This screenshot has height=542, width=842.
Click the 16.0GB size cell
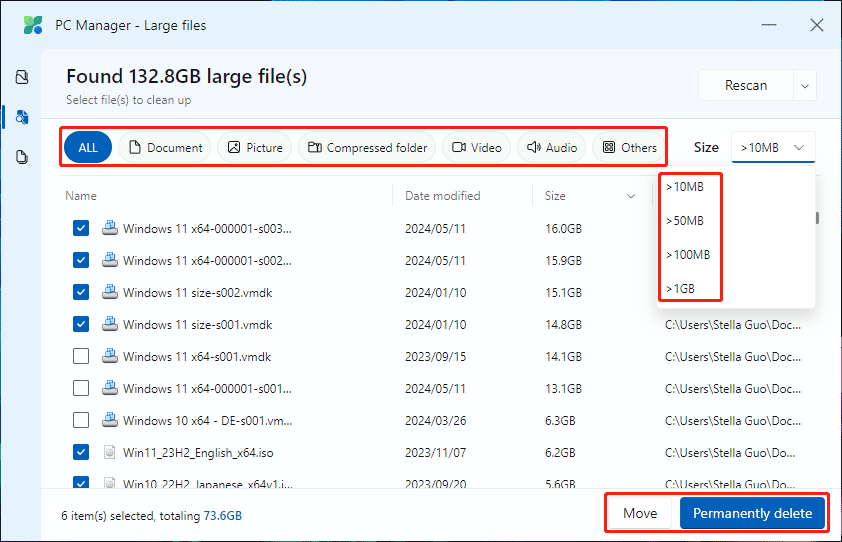(x=563, y=229)
